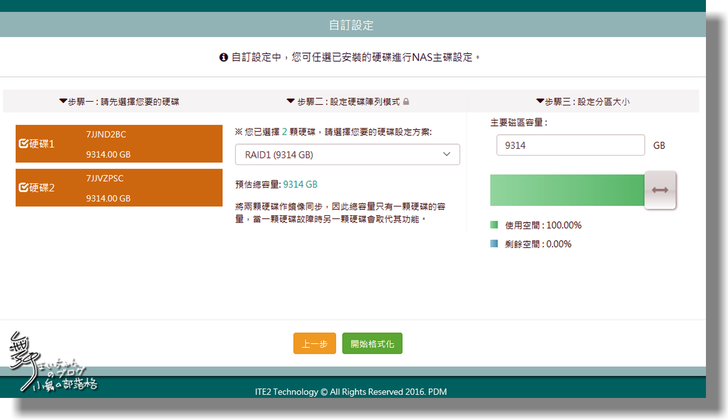Viewport: 728px width, 420px height.
Task: Click the slider's double-arrow handle
Action: (660, 190)
